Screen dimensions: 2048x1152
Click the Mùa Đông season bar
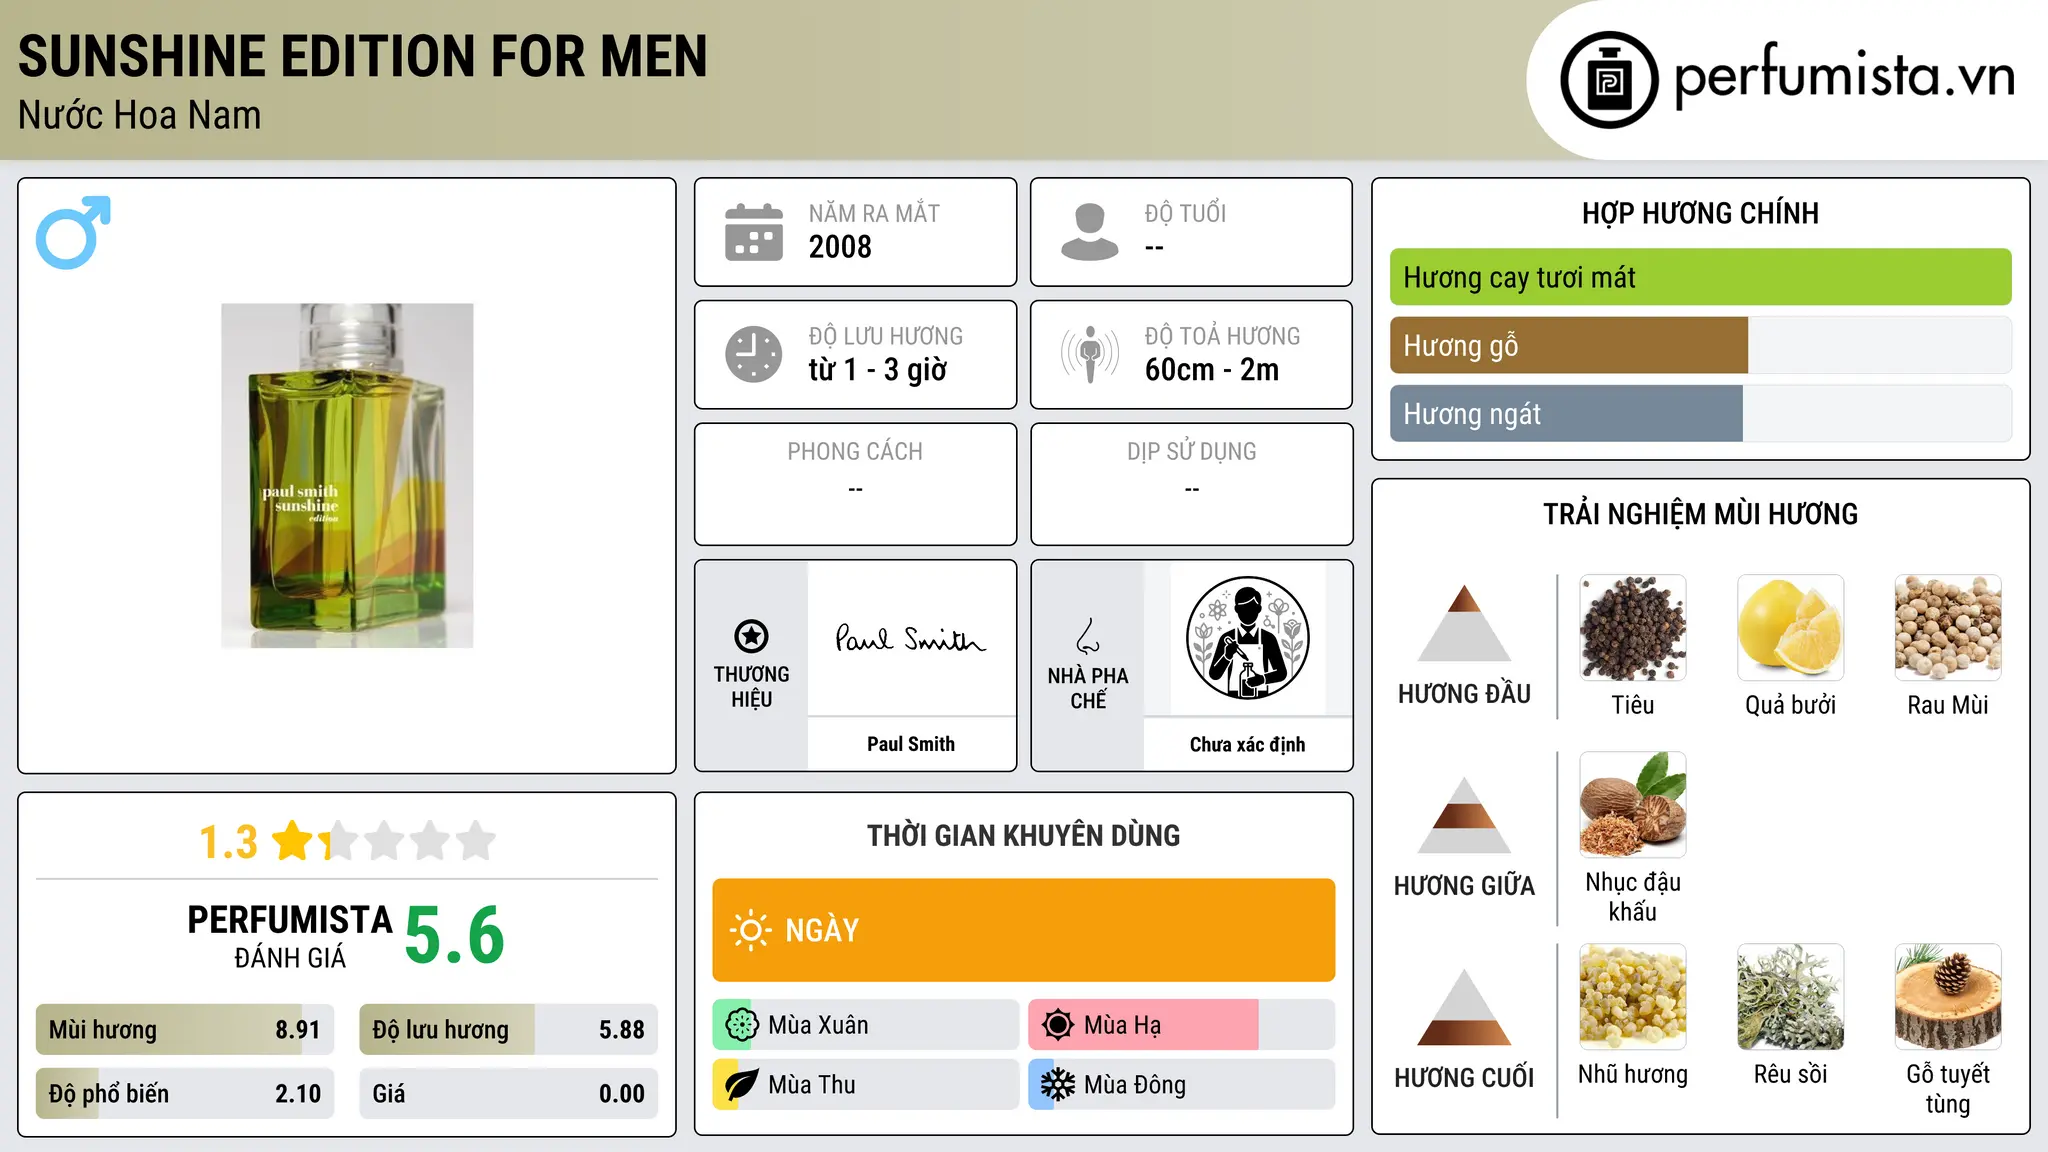[x=1181, y=1085]
